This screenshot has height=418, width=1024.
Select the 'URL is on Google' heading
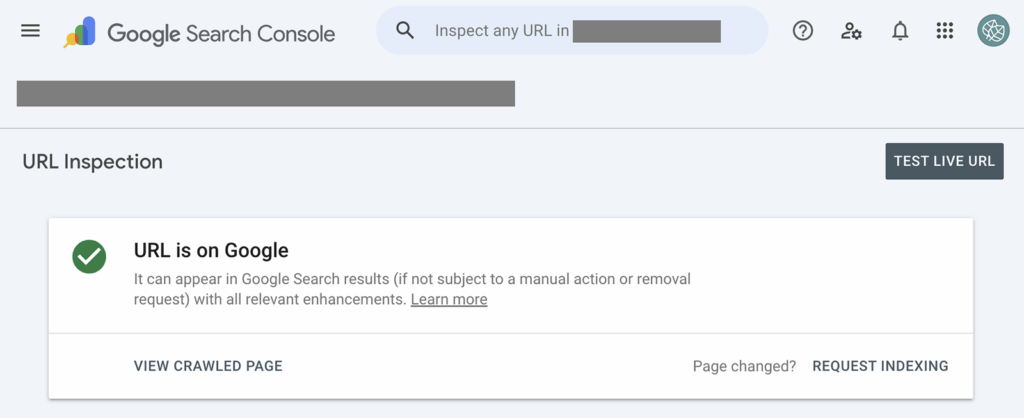[x=211, y=251]
